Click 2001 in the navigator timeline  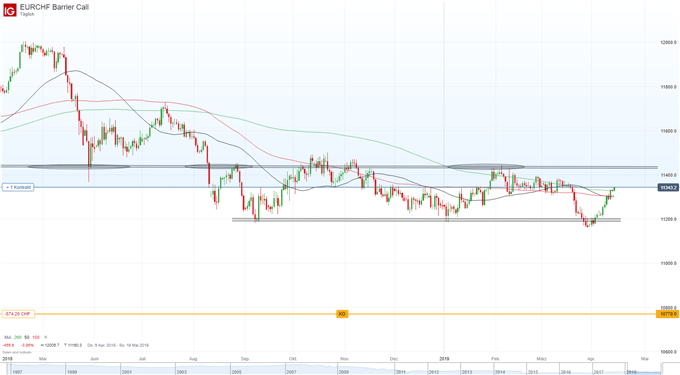127,372
